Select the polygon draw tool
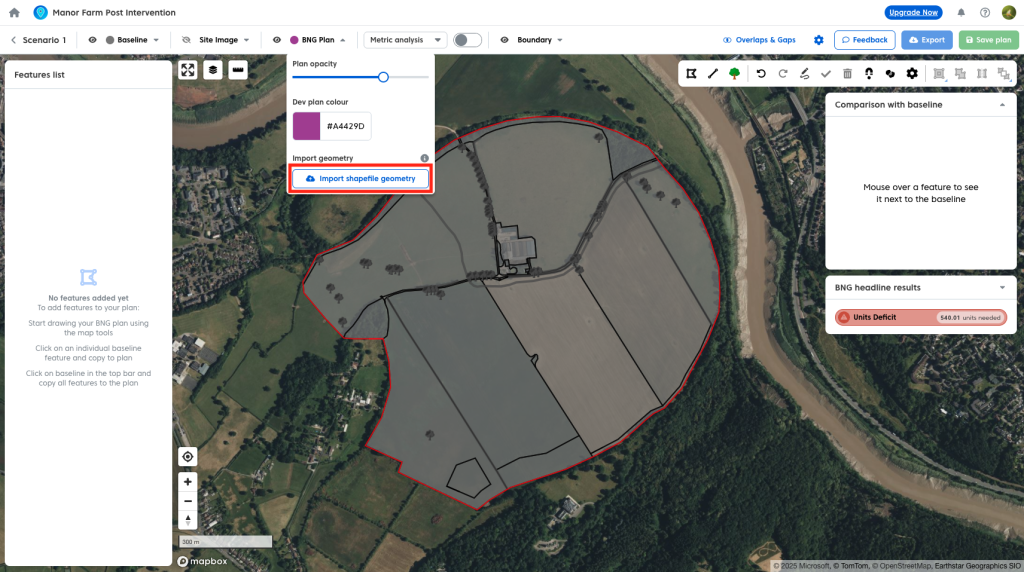The width and height of the screenshot is (1024, 572). 691,73
